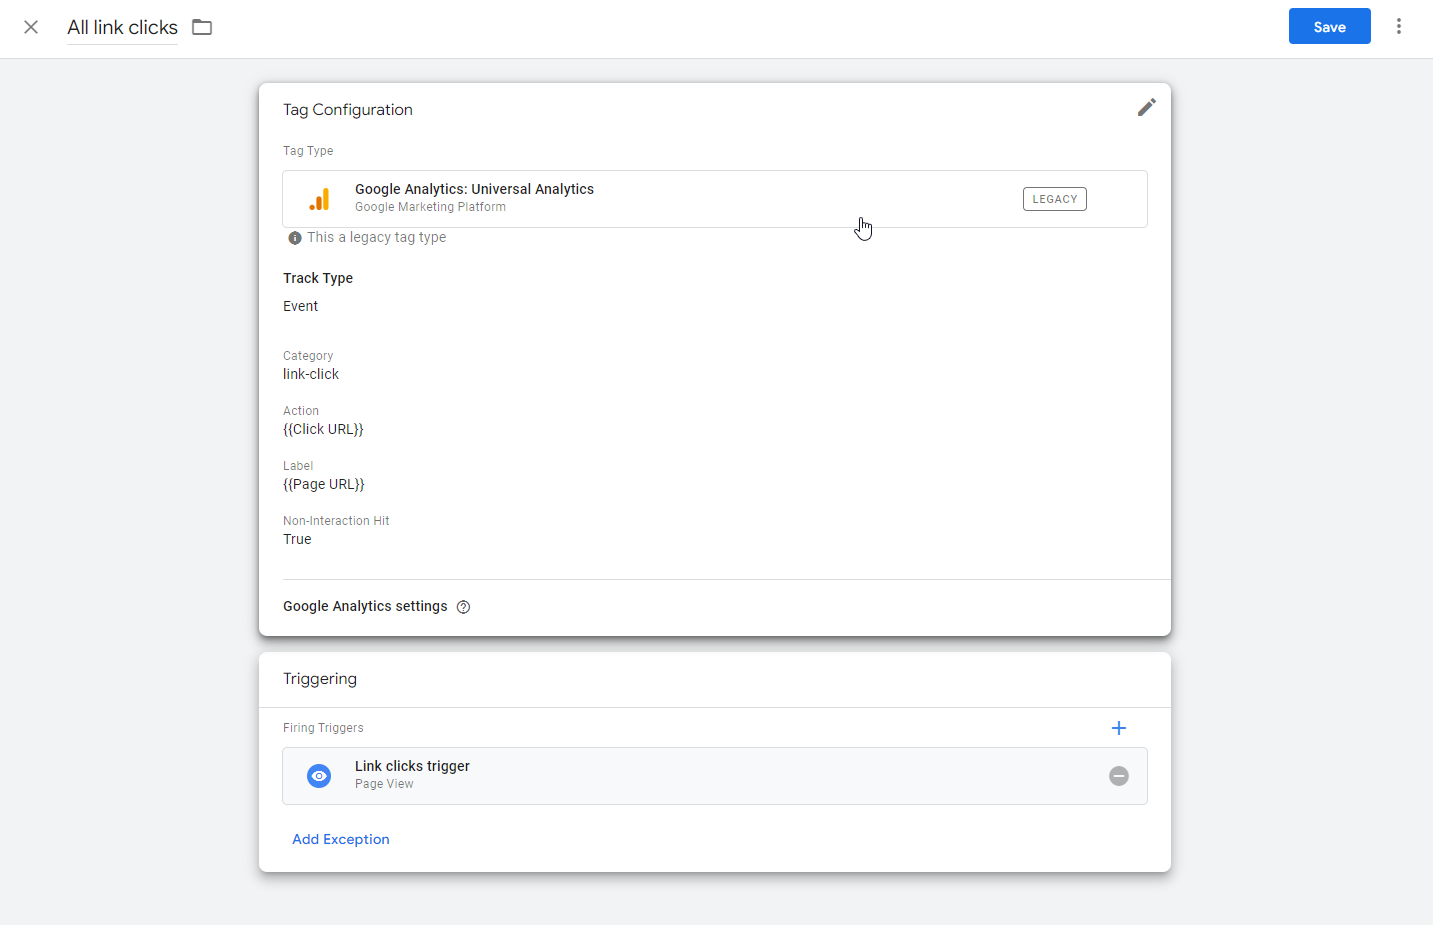The height and width of the screenshot is (925, 1433).
Task: Open the folder icon next to tag name
Action: (202, 27)
